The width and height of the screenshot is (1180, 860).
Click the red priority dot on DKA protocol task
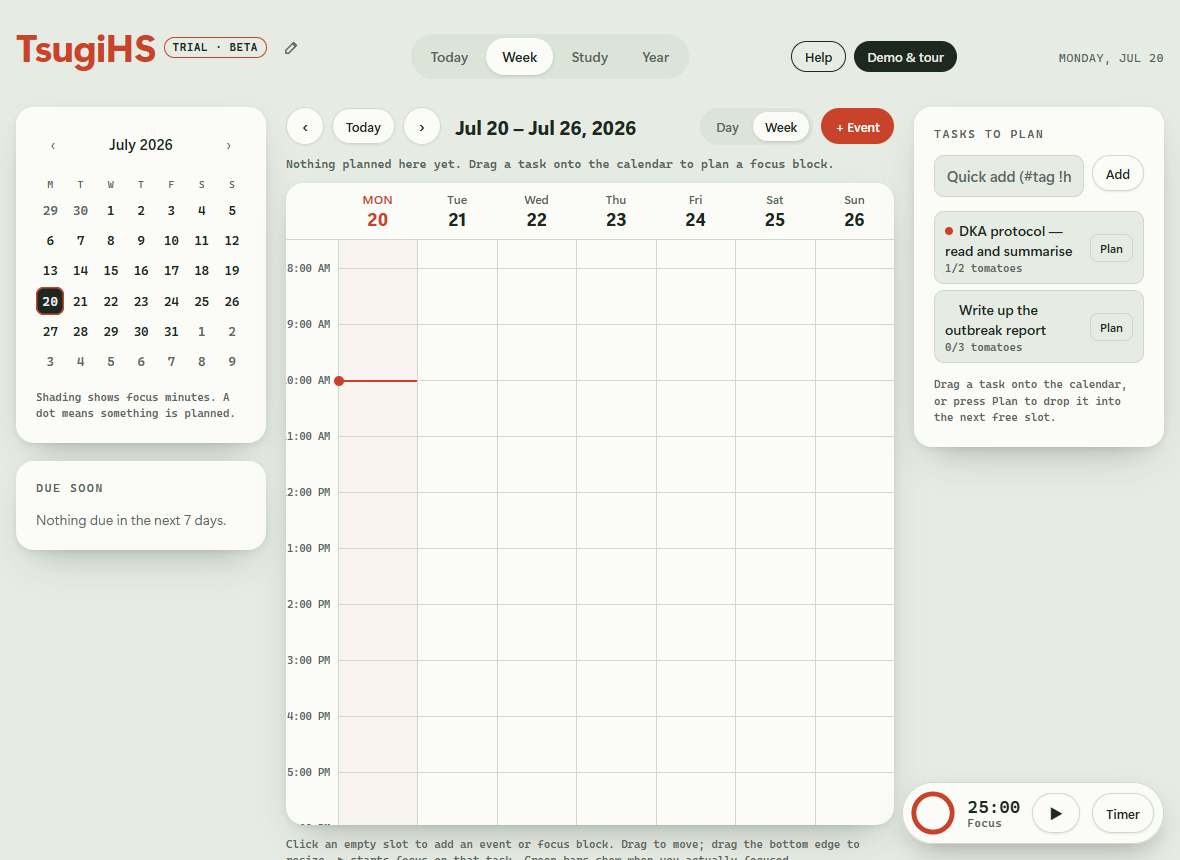click(x=949, y=231)
